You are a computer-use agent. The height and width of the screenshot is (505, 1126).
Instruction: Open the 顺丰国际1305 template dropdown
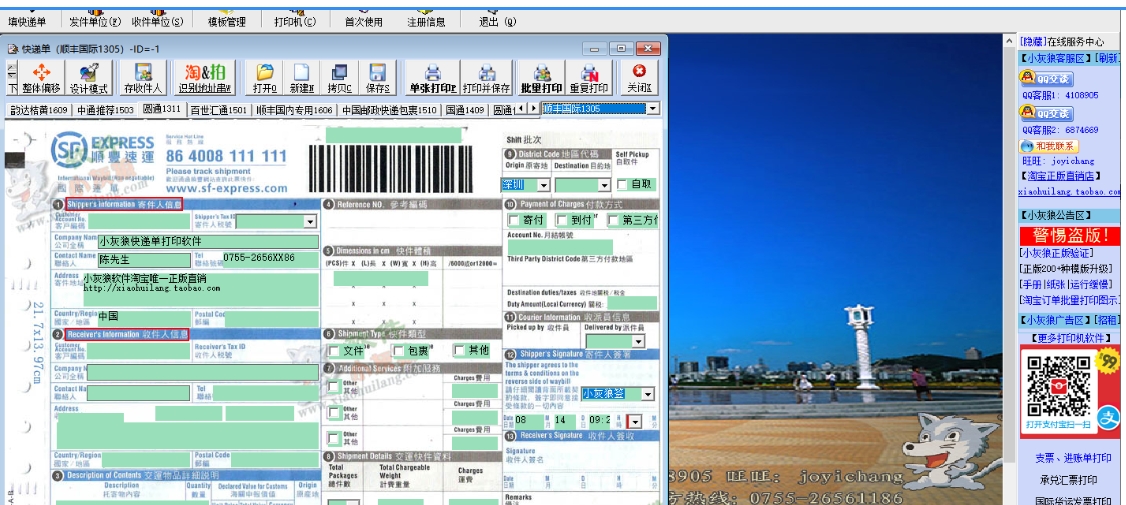pyautogui.click(x=652, y=109)
